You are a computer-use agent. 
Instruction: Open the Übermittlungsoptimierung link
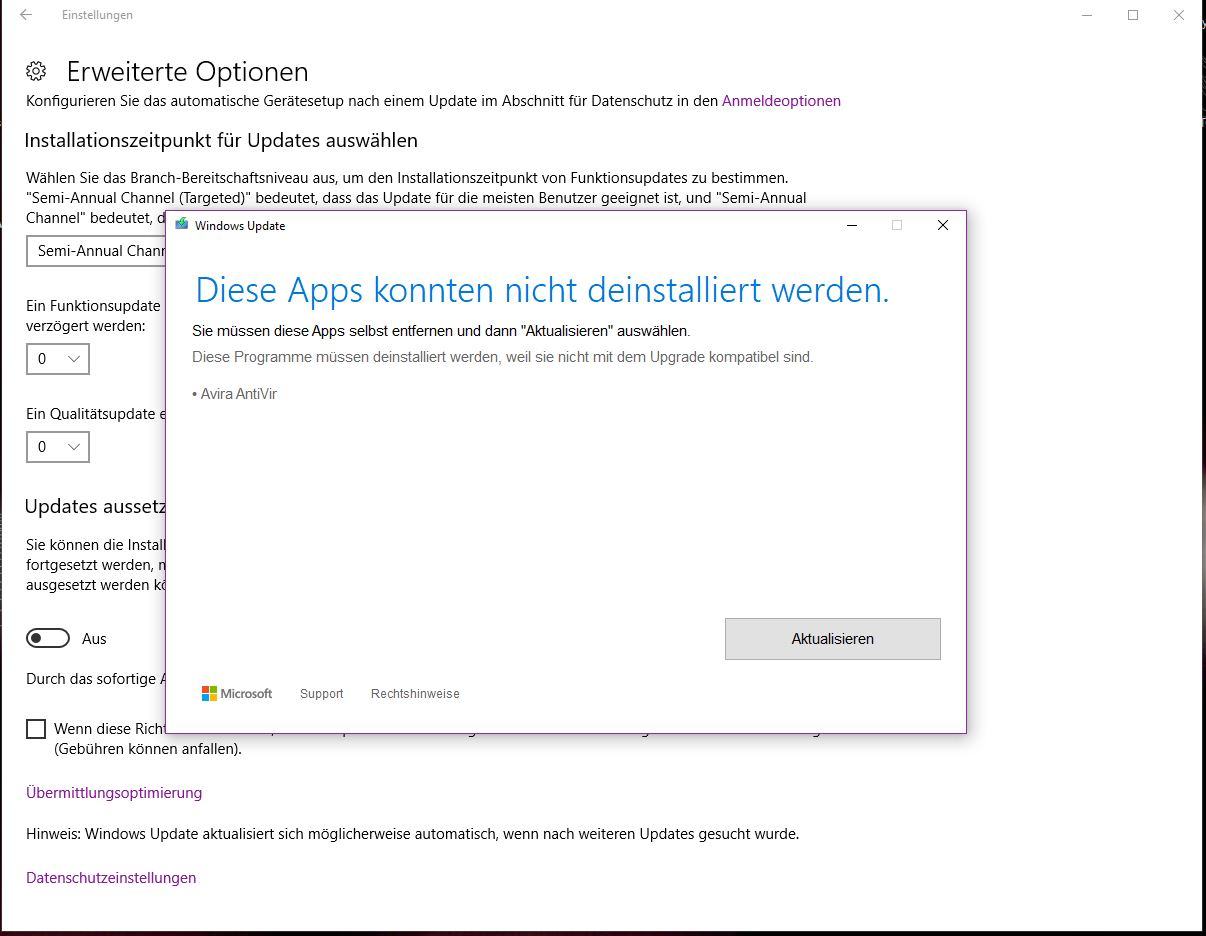pyautogui.click(x=114, y=793)
